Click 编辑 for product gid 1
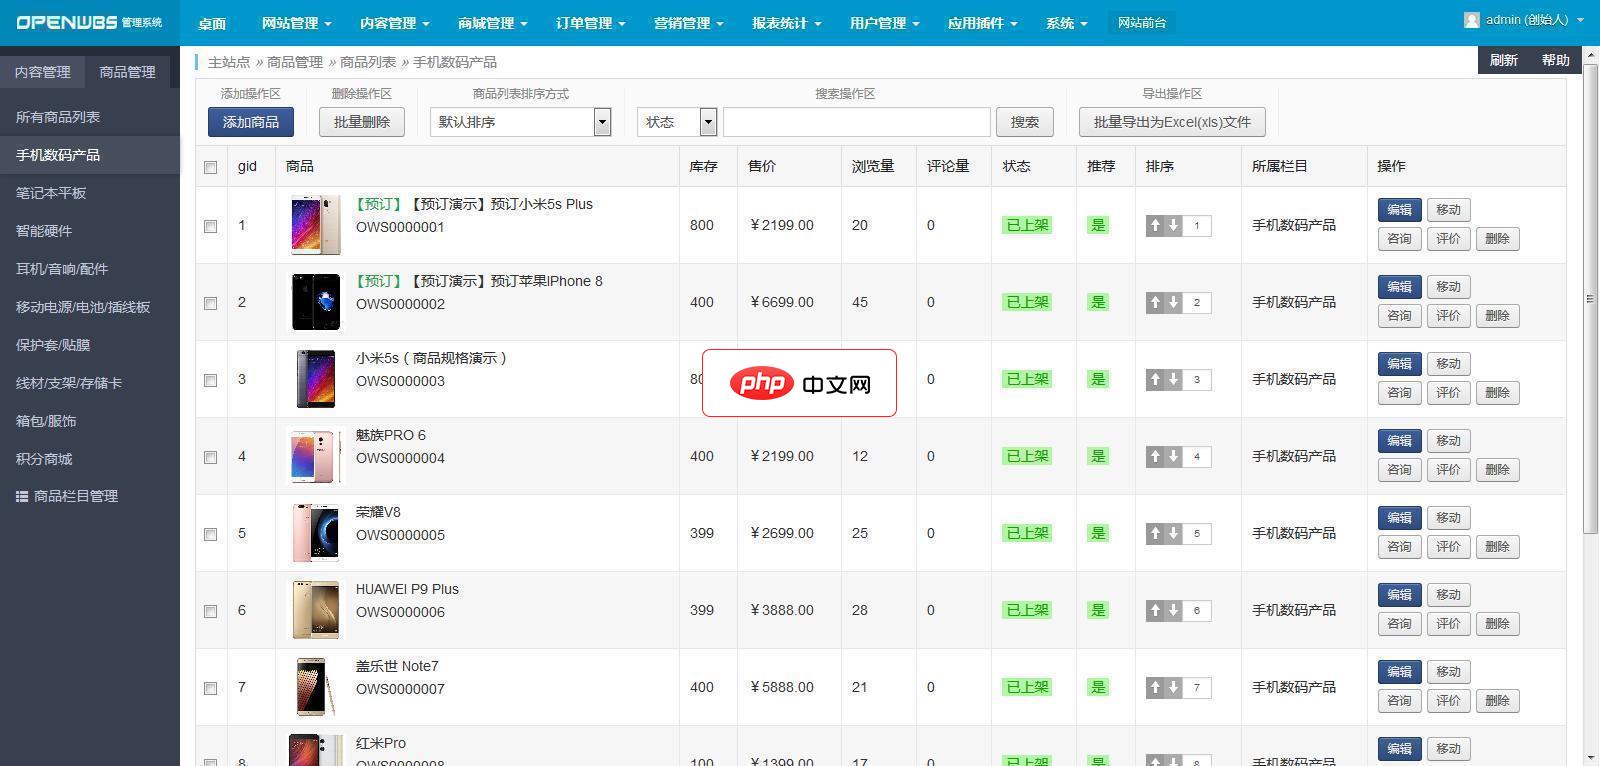This screenshot has height=766, width=1600. [1399, 210]
